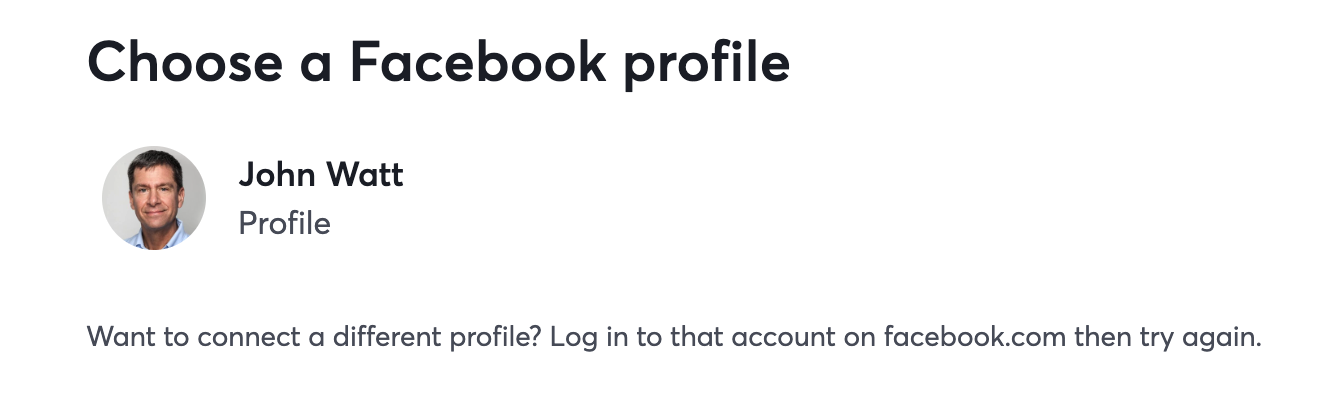Click "Log in" in the help sentence
This screenshot has width=1326, height=402.
589,336
